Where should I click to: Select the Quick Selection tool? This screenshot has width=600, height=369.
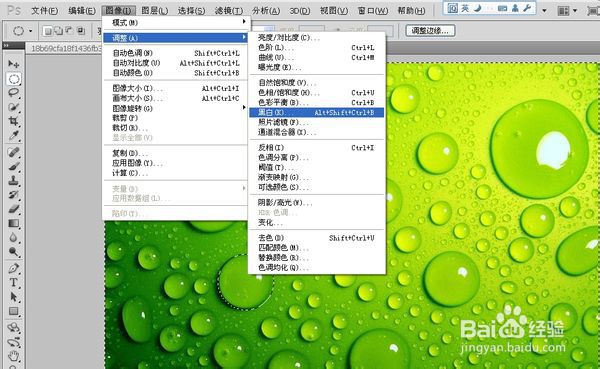click(x=14, y=107)
